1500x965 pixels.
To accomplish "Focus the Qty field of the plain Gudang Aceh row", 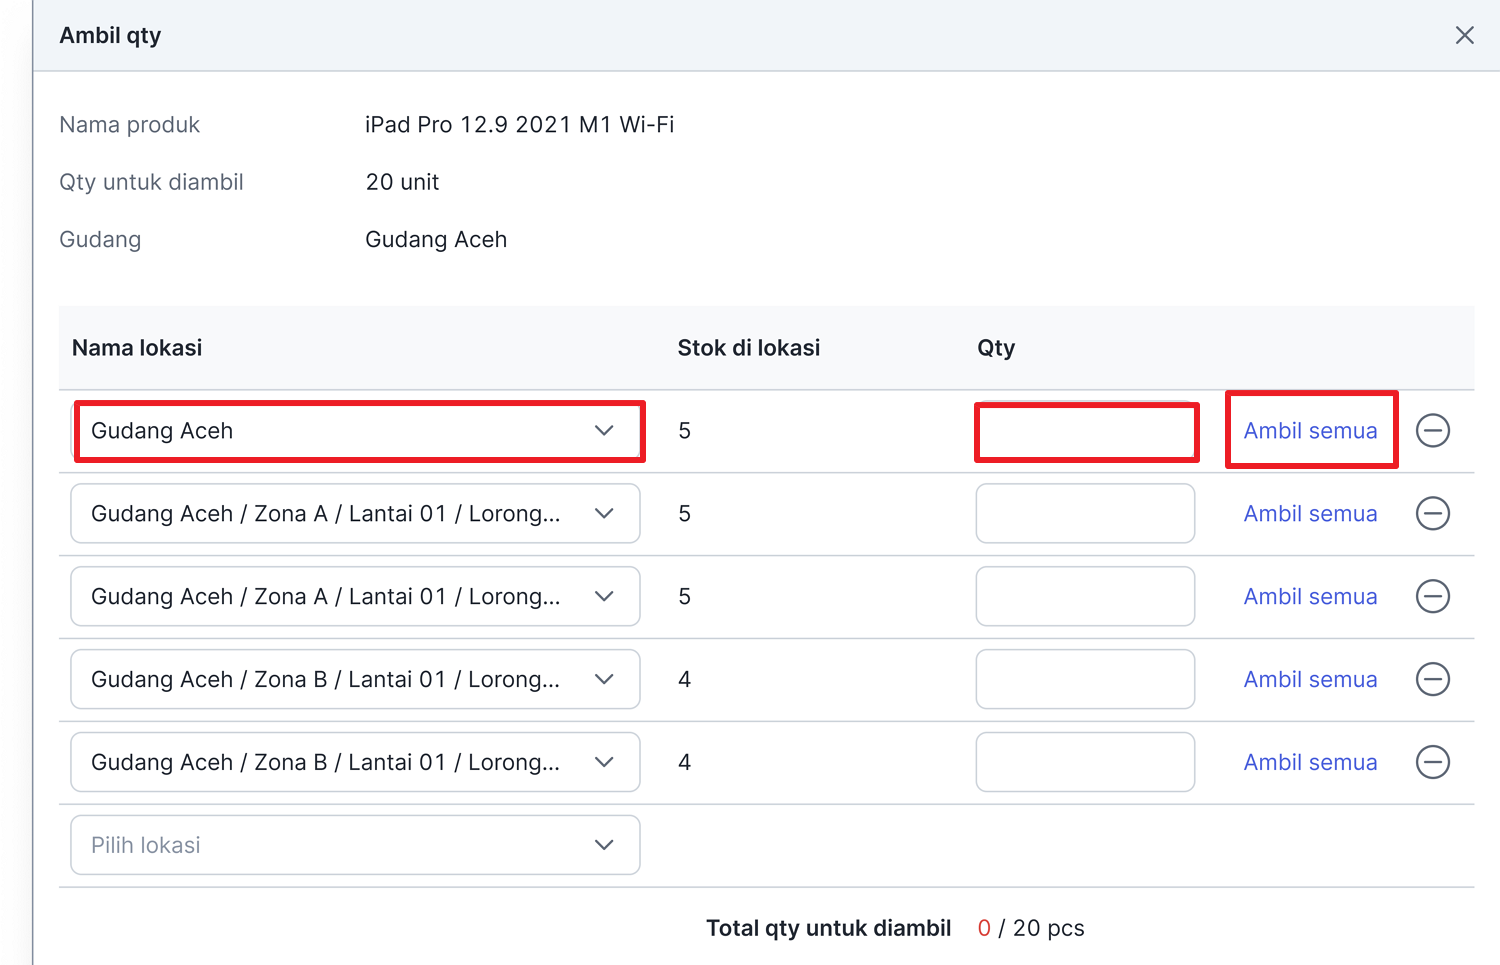I will [1086, 432].
